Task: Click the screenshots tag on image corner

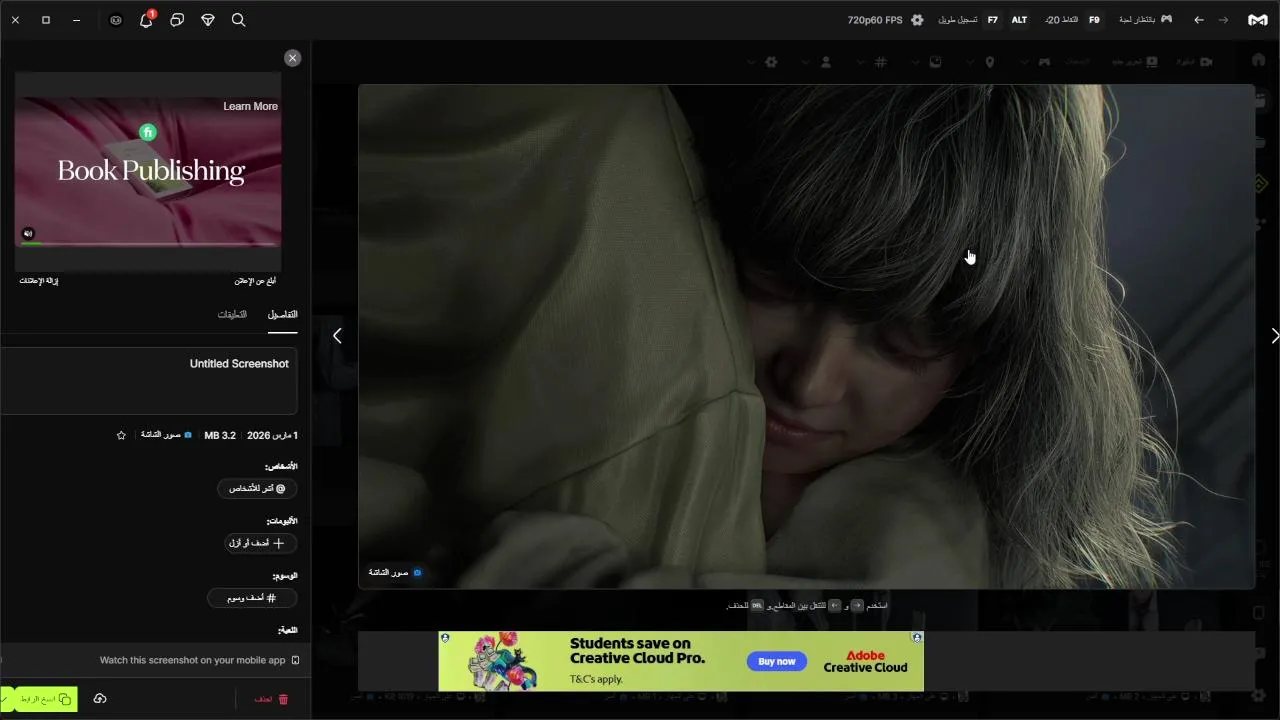Action: pyautogui.click(x=395, y=573)
